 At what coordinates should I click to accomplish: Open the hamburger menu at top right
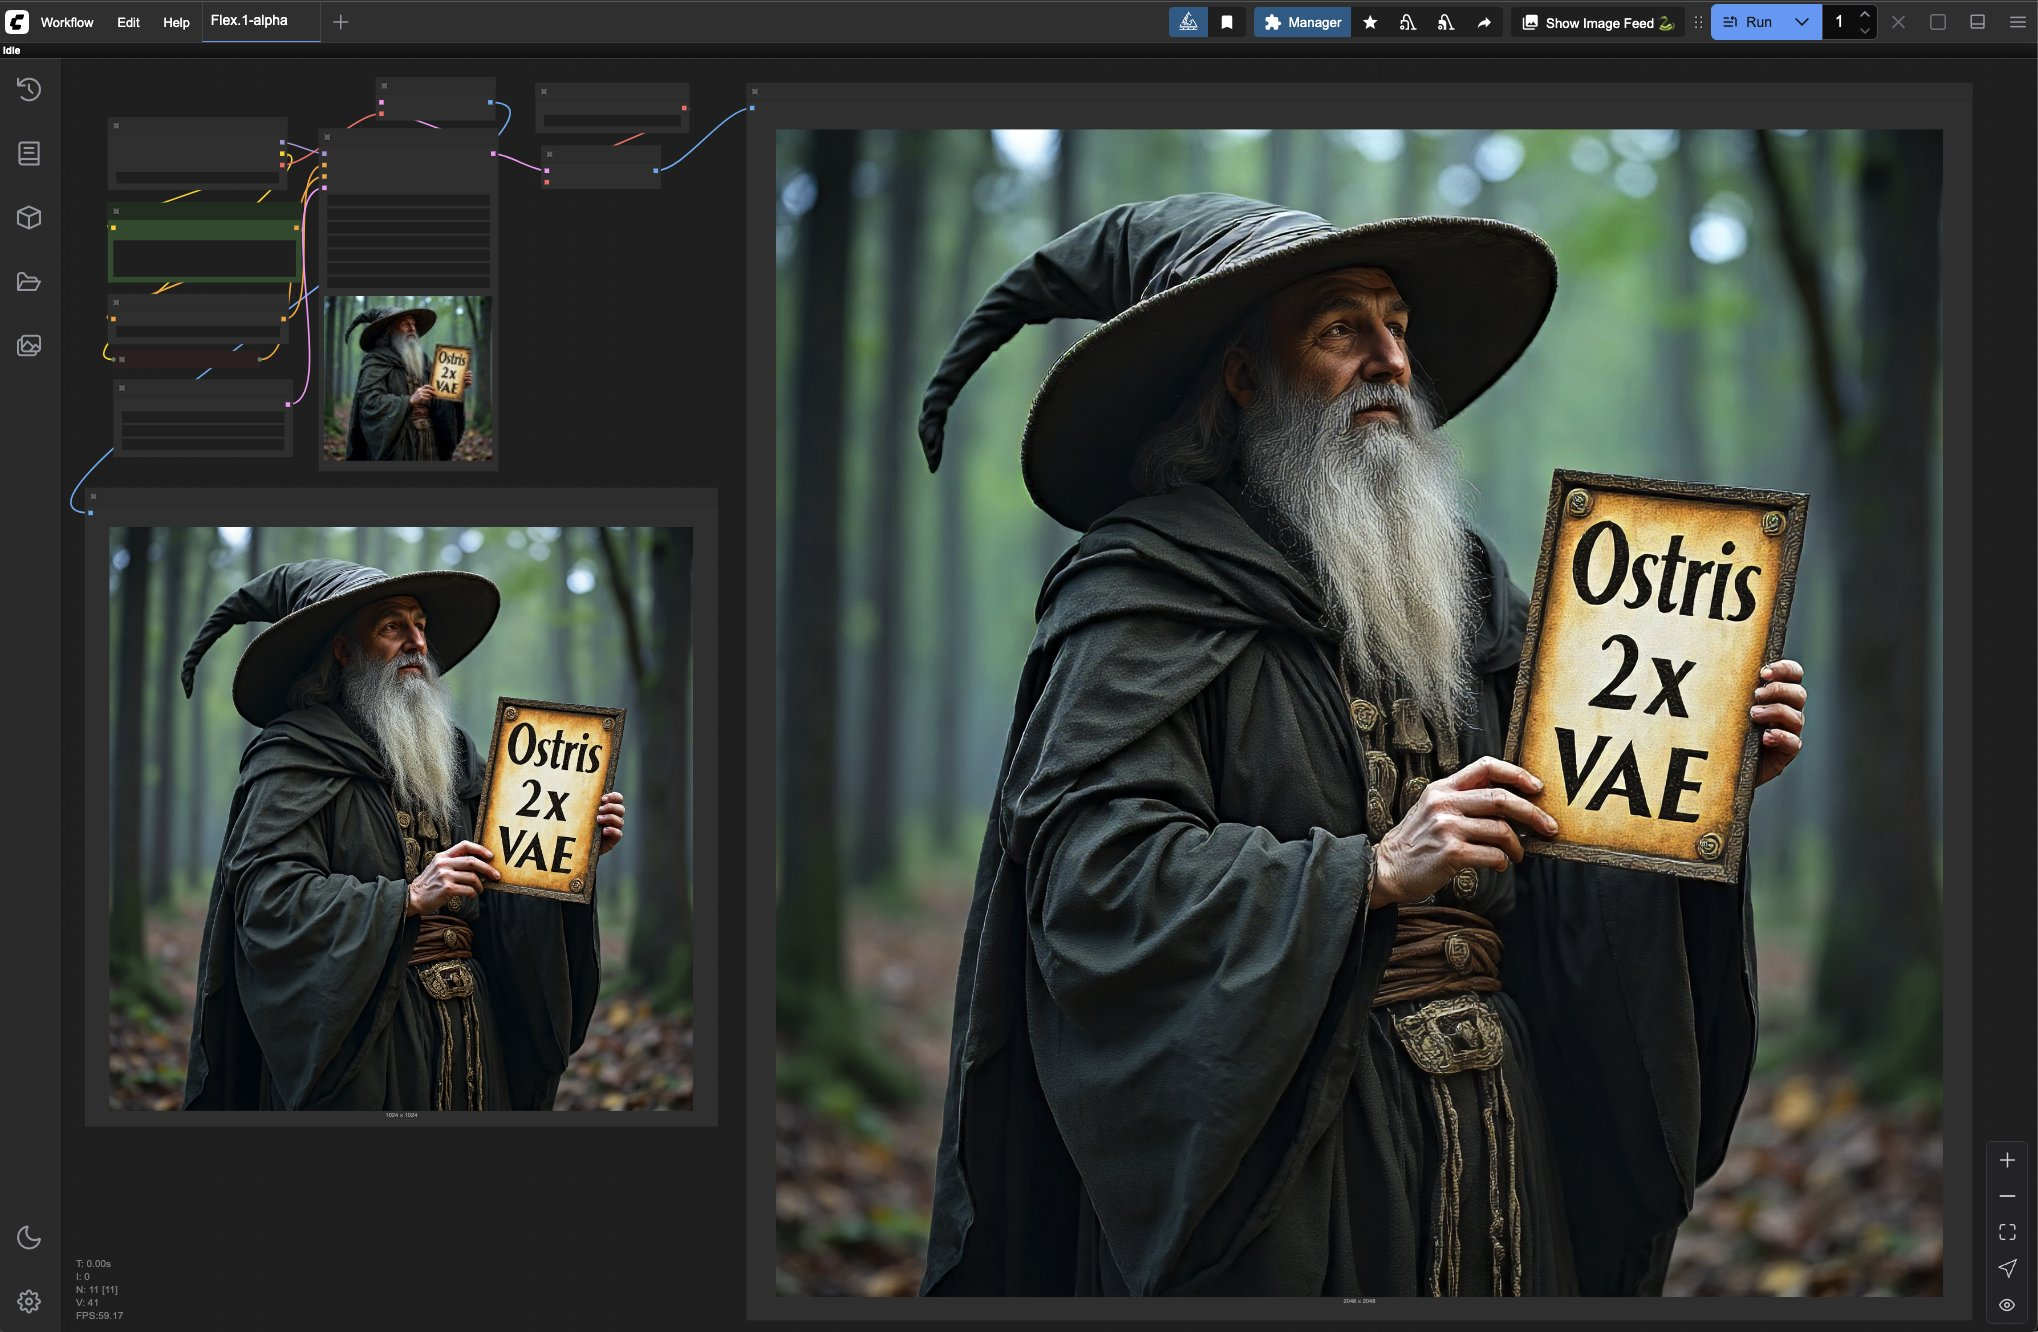pyautogui.click(x=2017, y=22)
